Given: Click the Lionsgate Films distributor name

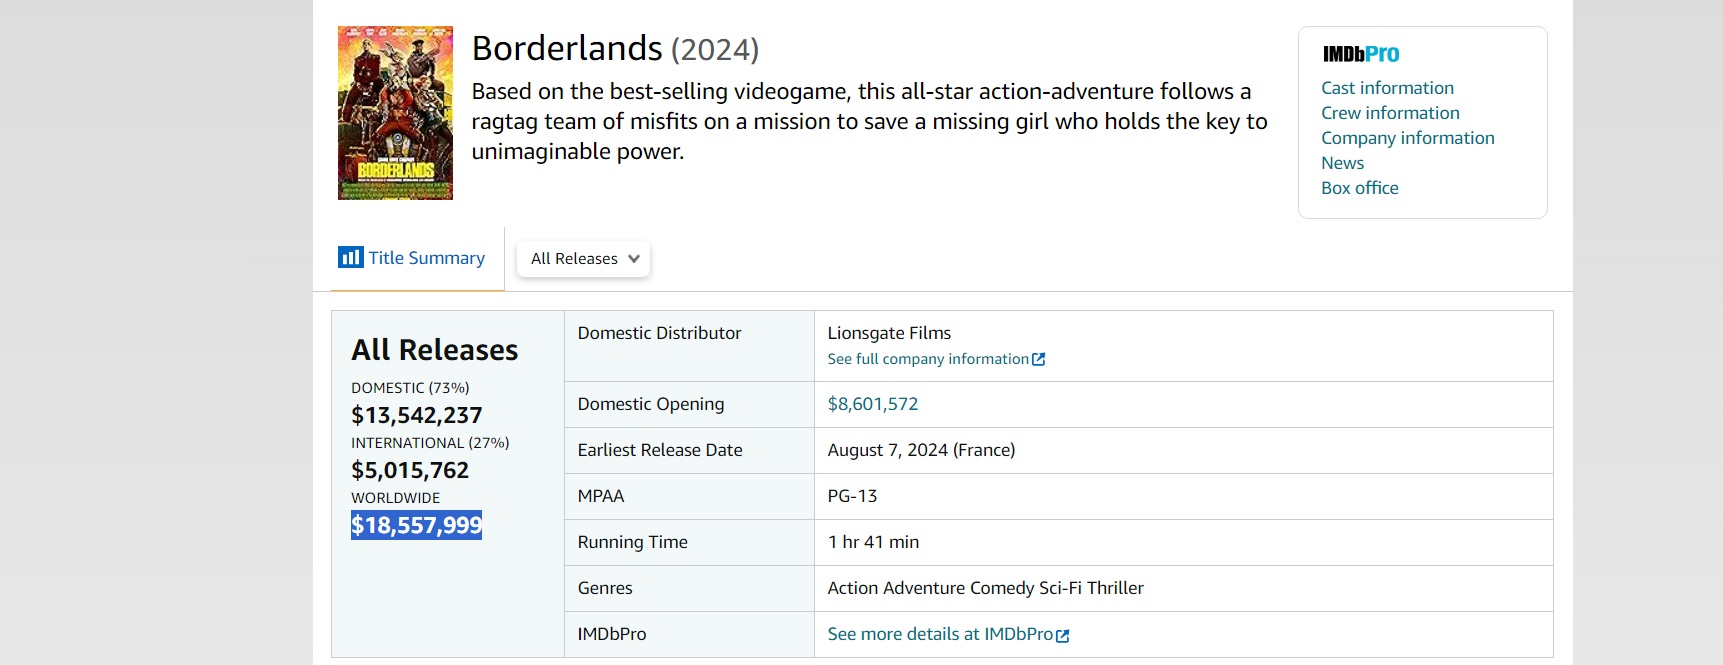Looking at the screenshot, I should [x=889, y=333].
